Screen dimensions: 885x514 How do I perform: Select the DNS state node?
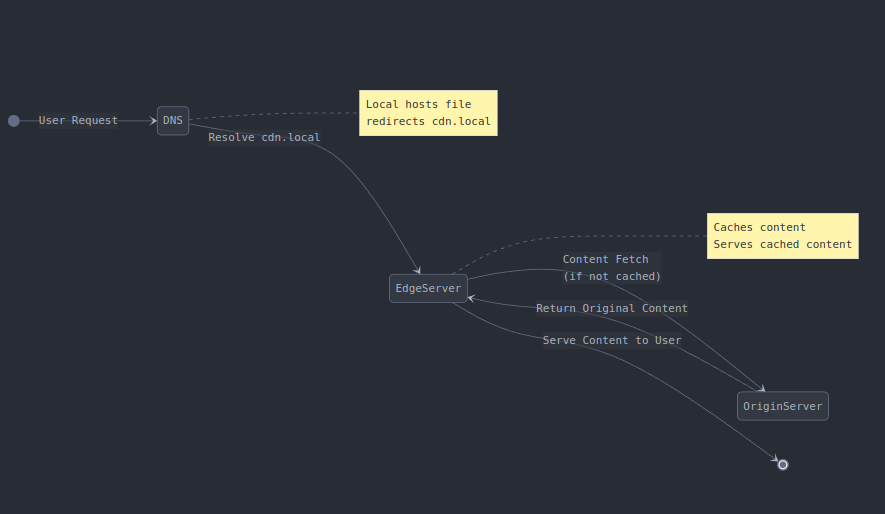173,121
